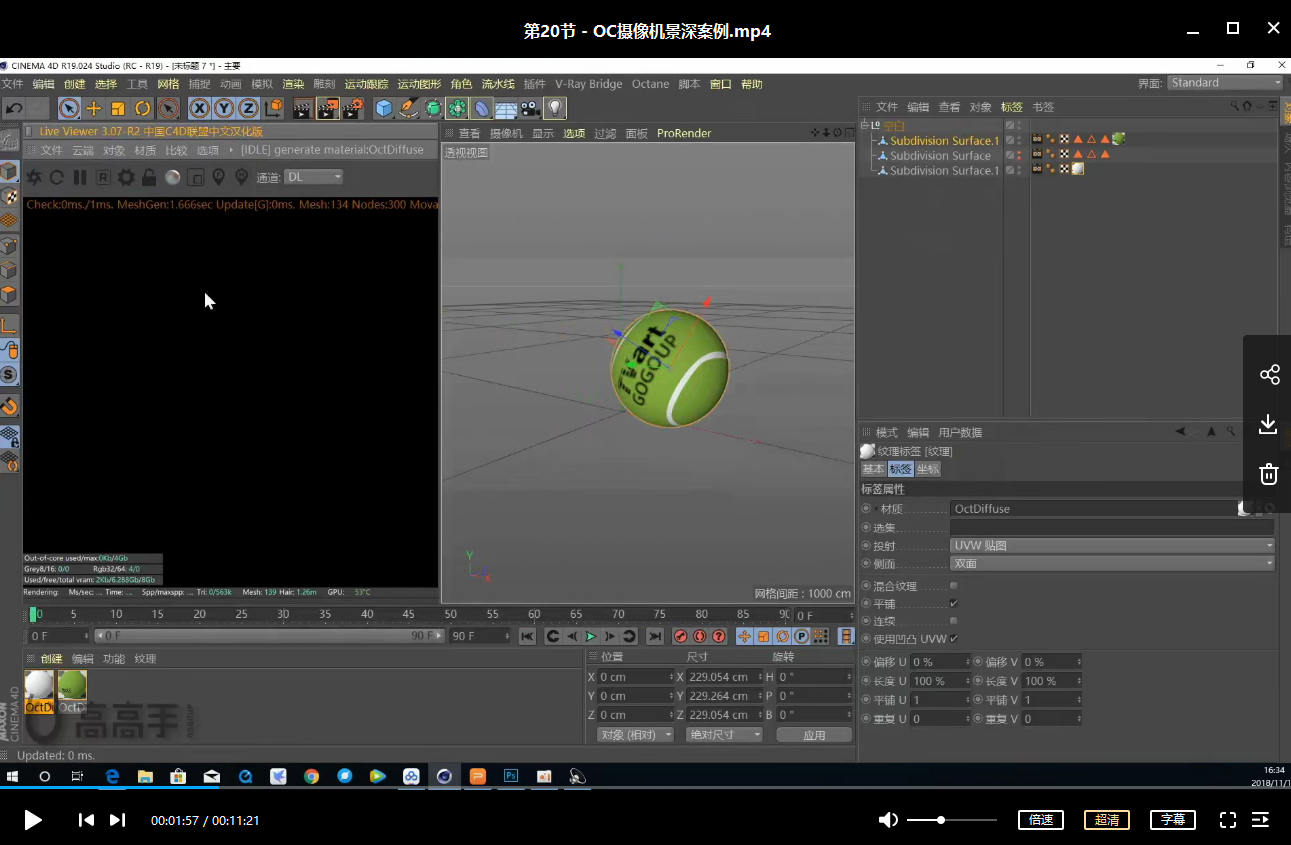
Task: Switch to the 坐标 tab in attributes
Action: (927, 469)
